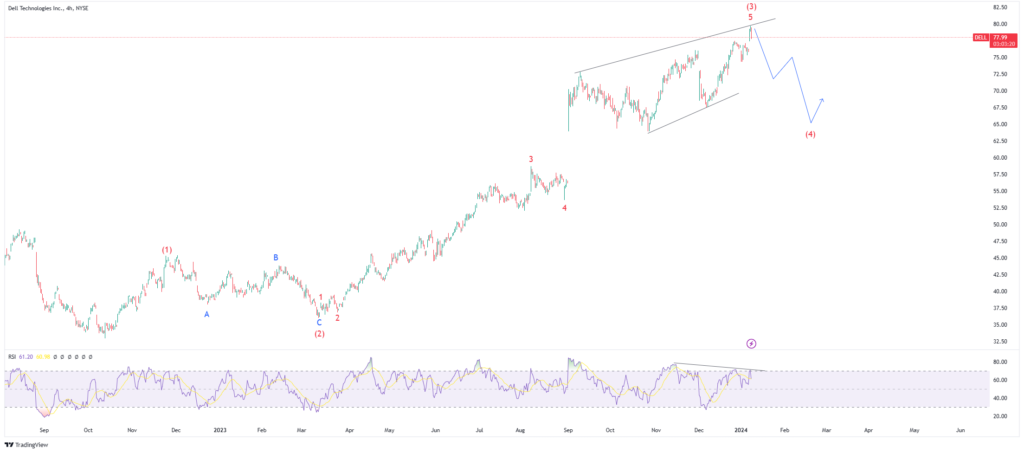The height and width of the screenshot is (453, 1024).
Task: Select the blue projected price path drawing
Action: tap(788, 75)
